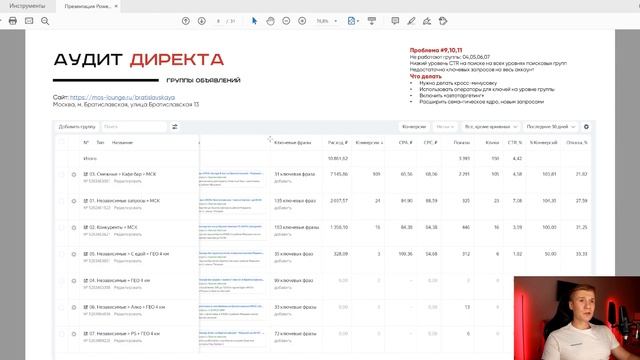
Task: Open the Конверсии dropdown
Action: tap(414, 127)
